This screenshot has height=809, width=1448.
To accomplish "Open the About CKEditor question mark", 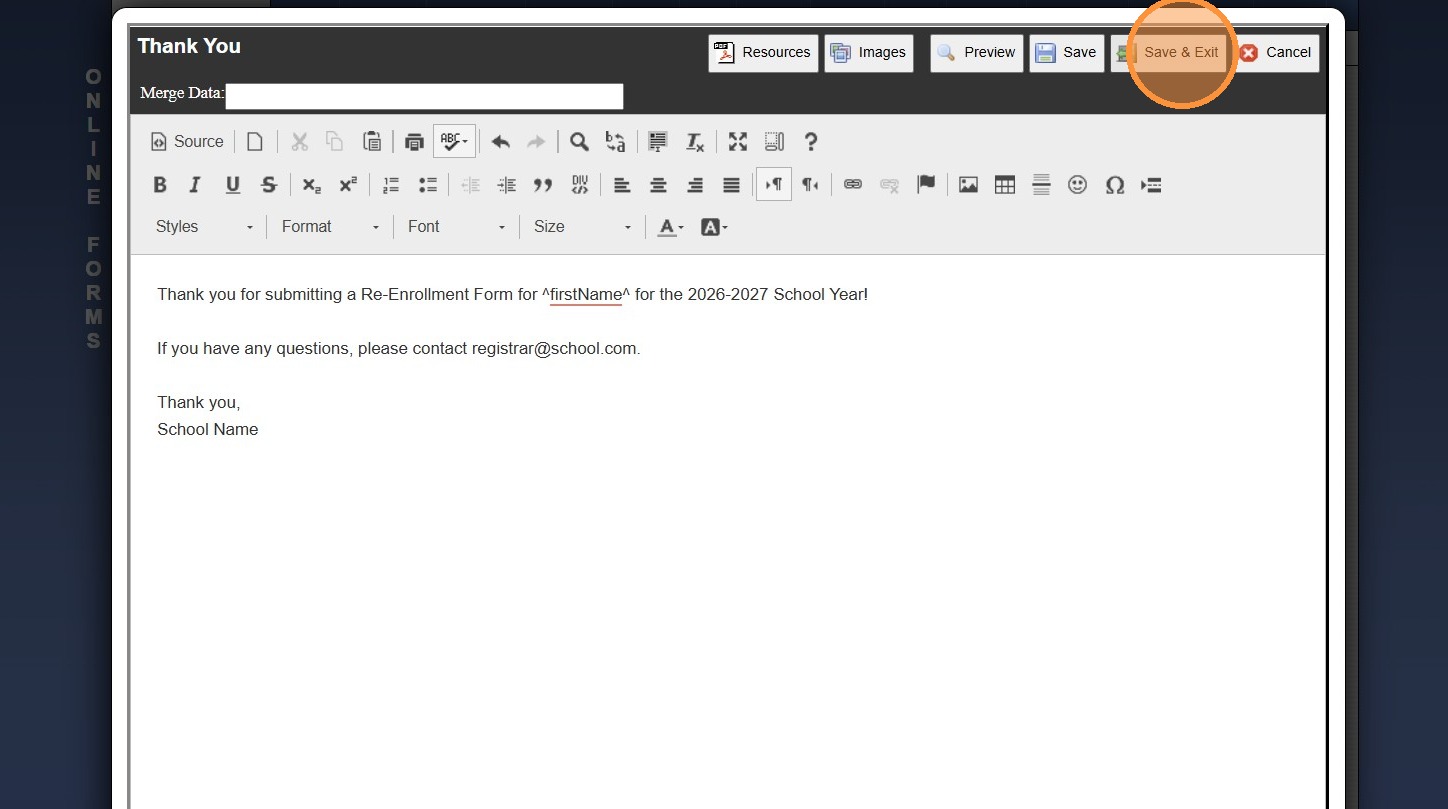I will tap(811, 142).
